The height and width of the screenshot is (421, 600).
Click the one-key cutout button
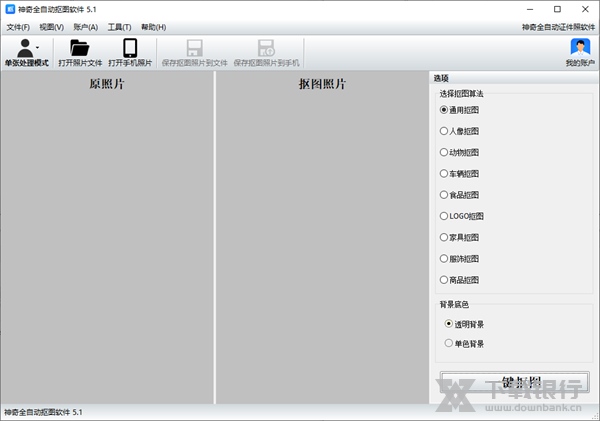pos(514,383)
